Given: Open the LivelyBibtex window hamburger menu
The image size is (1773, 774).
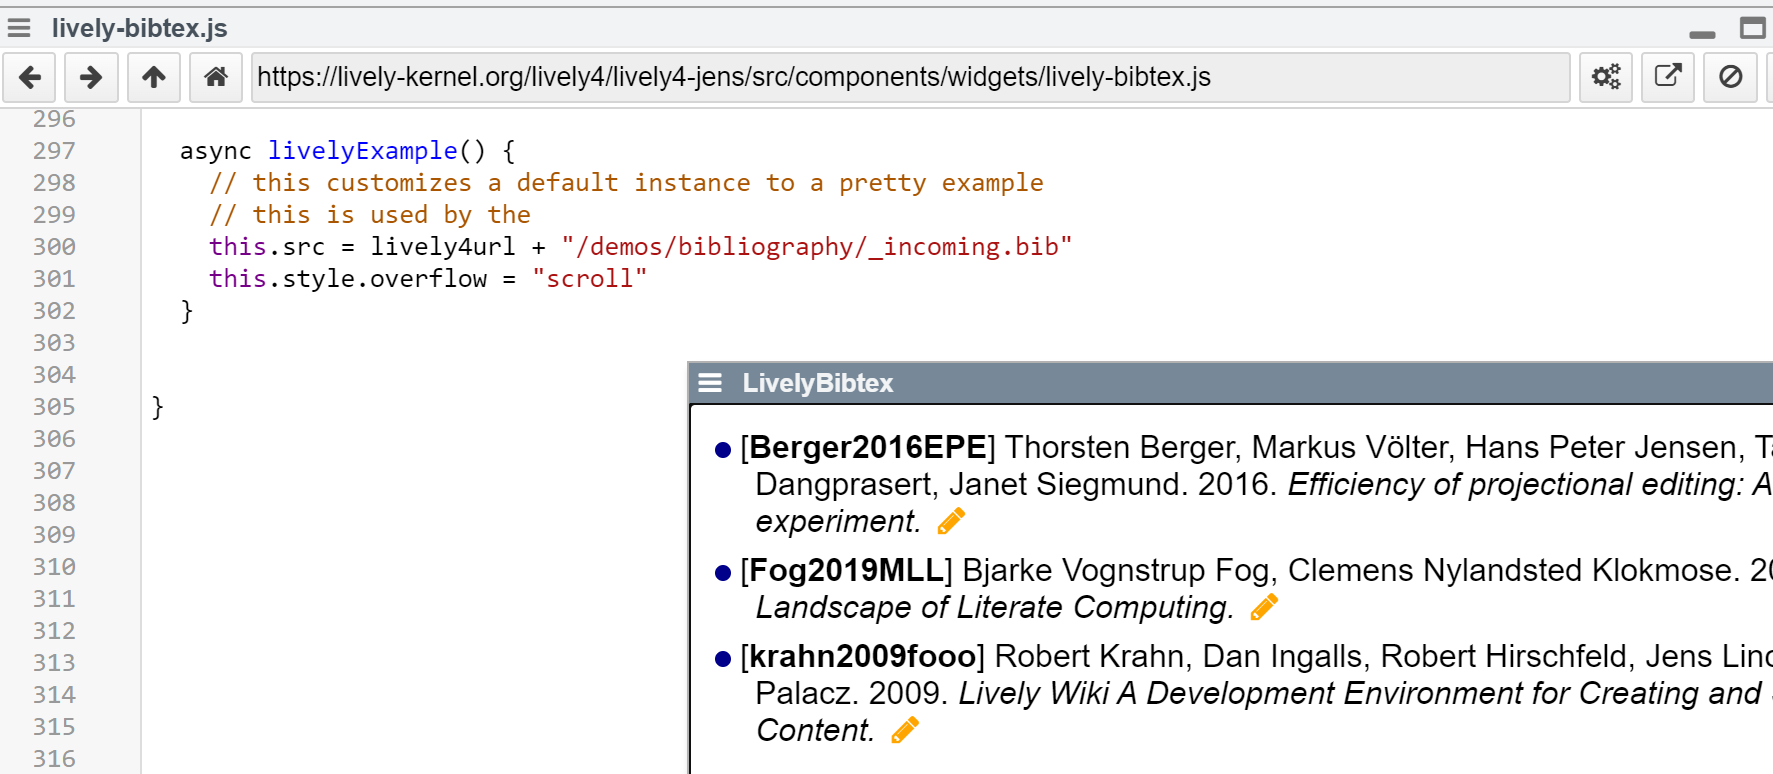Looking at the screenshot, I should click(x=710, y=383).
